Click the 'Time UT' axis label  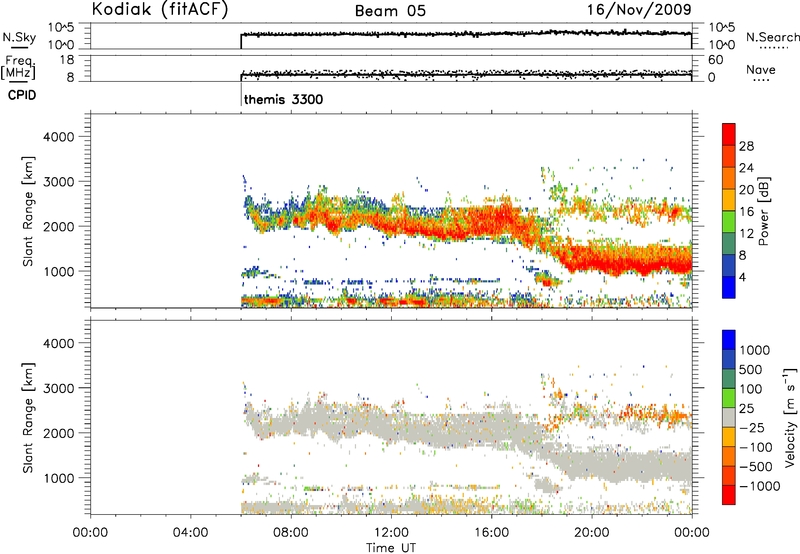tap(391, 547)
